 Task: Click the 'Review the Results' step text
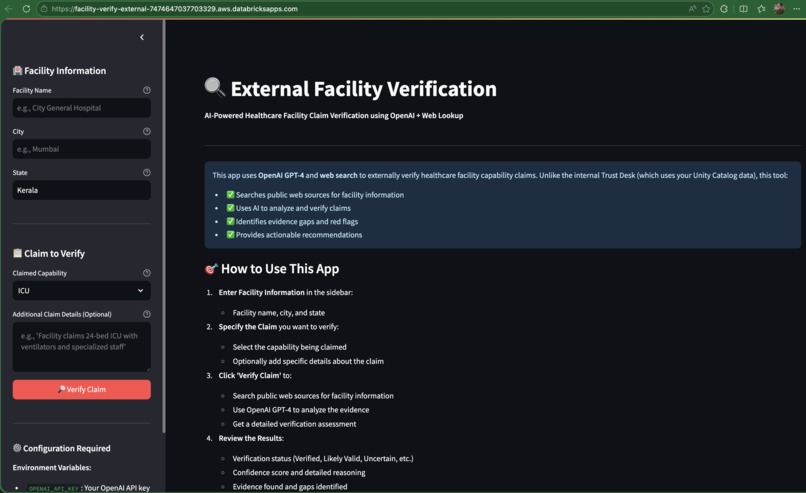click(251, 438)
